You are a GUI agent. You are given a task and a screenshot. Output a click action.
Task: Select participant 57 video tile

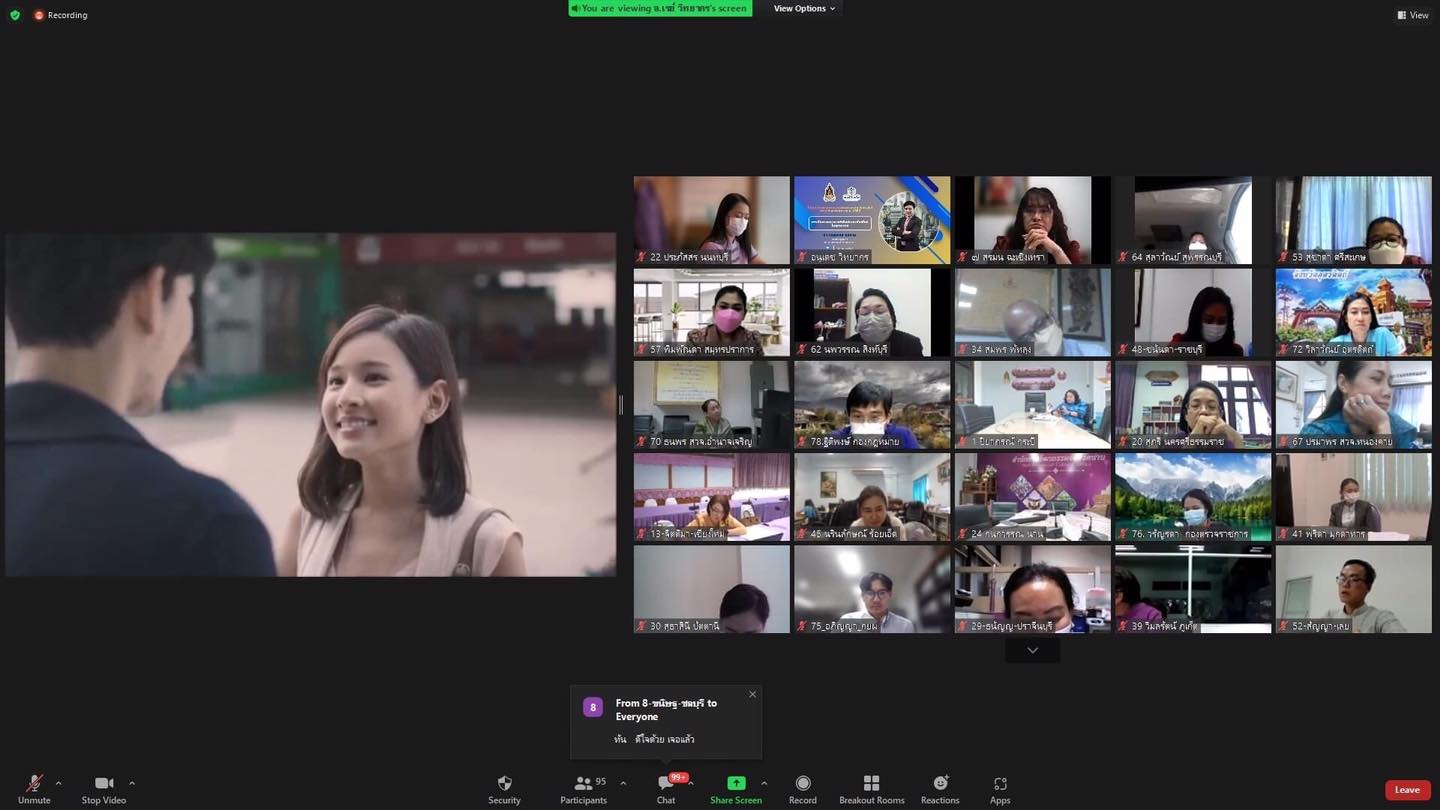712,312
